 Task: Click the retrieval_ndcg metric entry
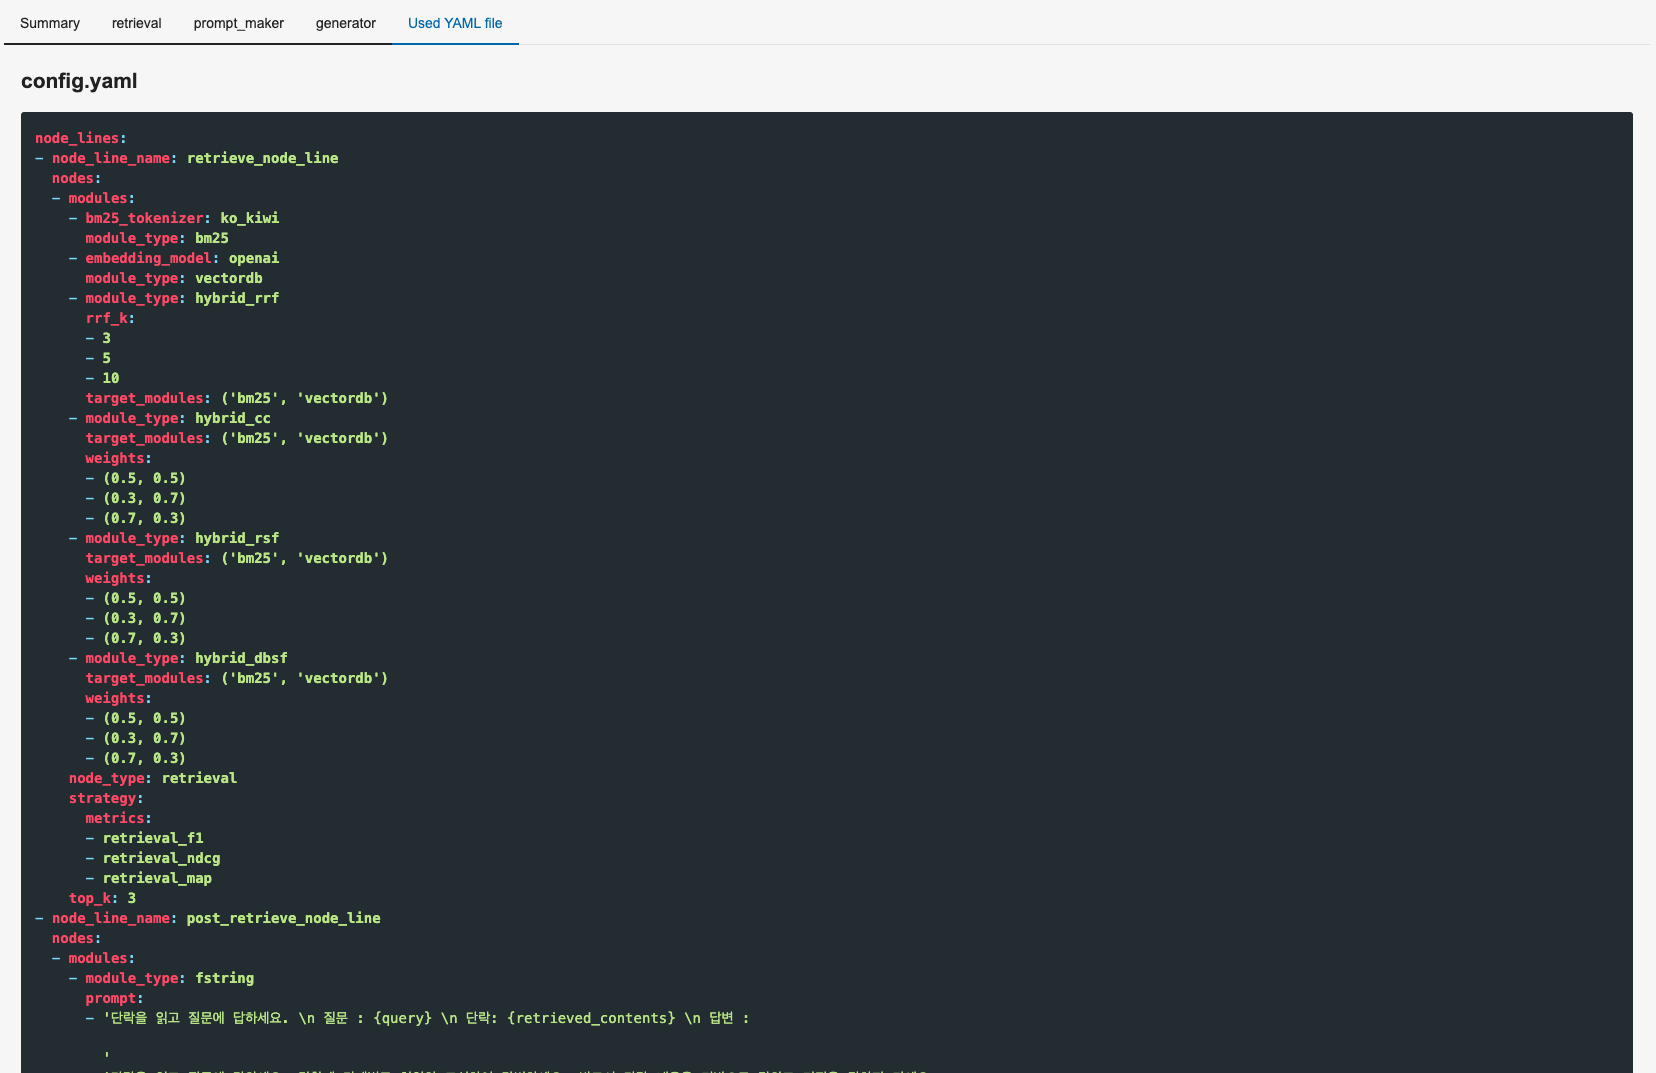[x=161, y=858]
